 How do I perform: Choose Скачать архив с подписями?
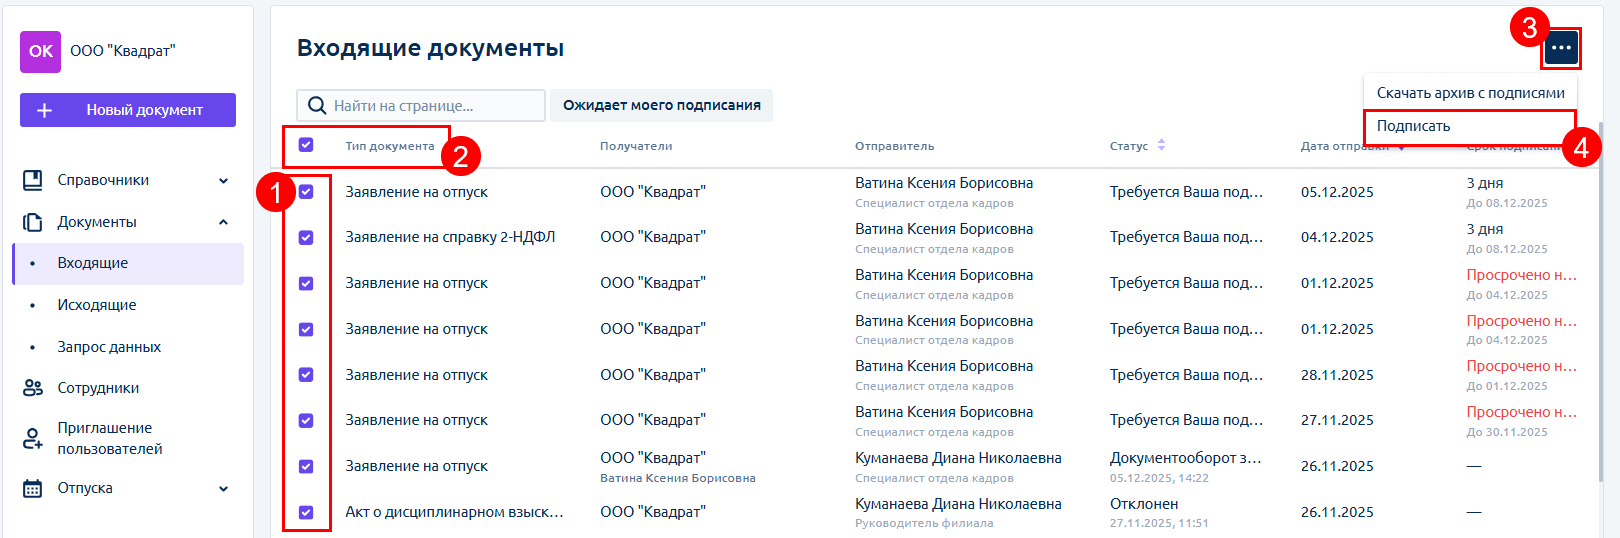(x=1470, y=93)
